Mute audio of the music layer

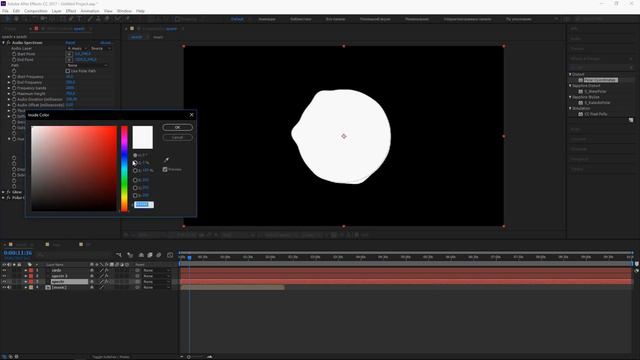tap(9, 287)
